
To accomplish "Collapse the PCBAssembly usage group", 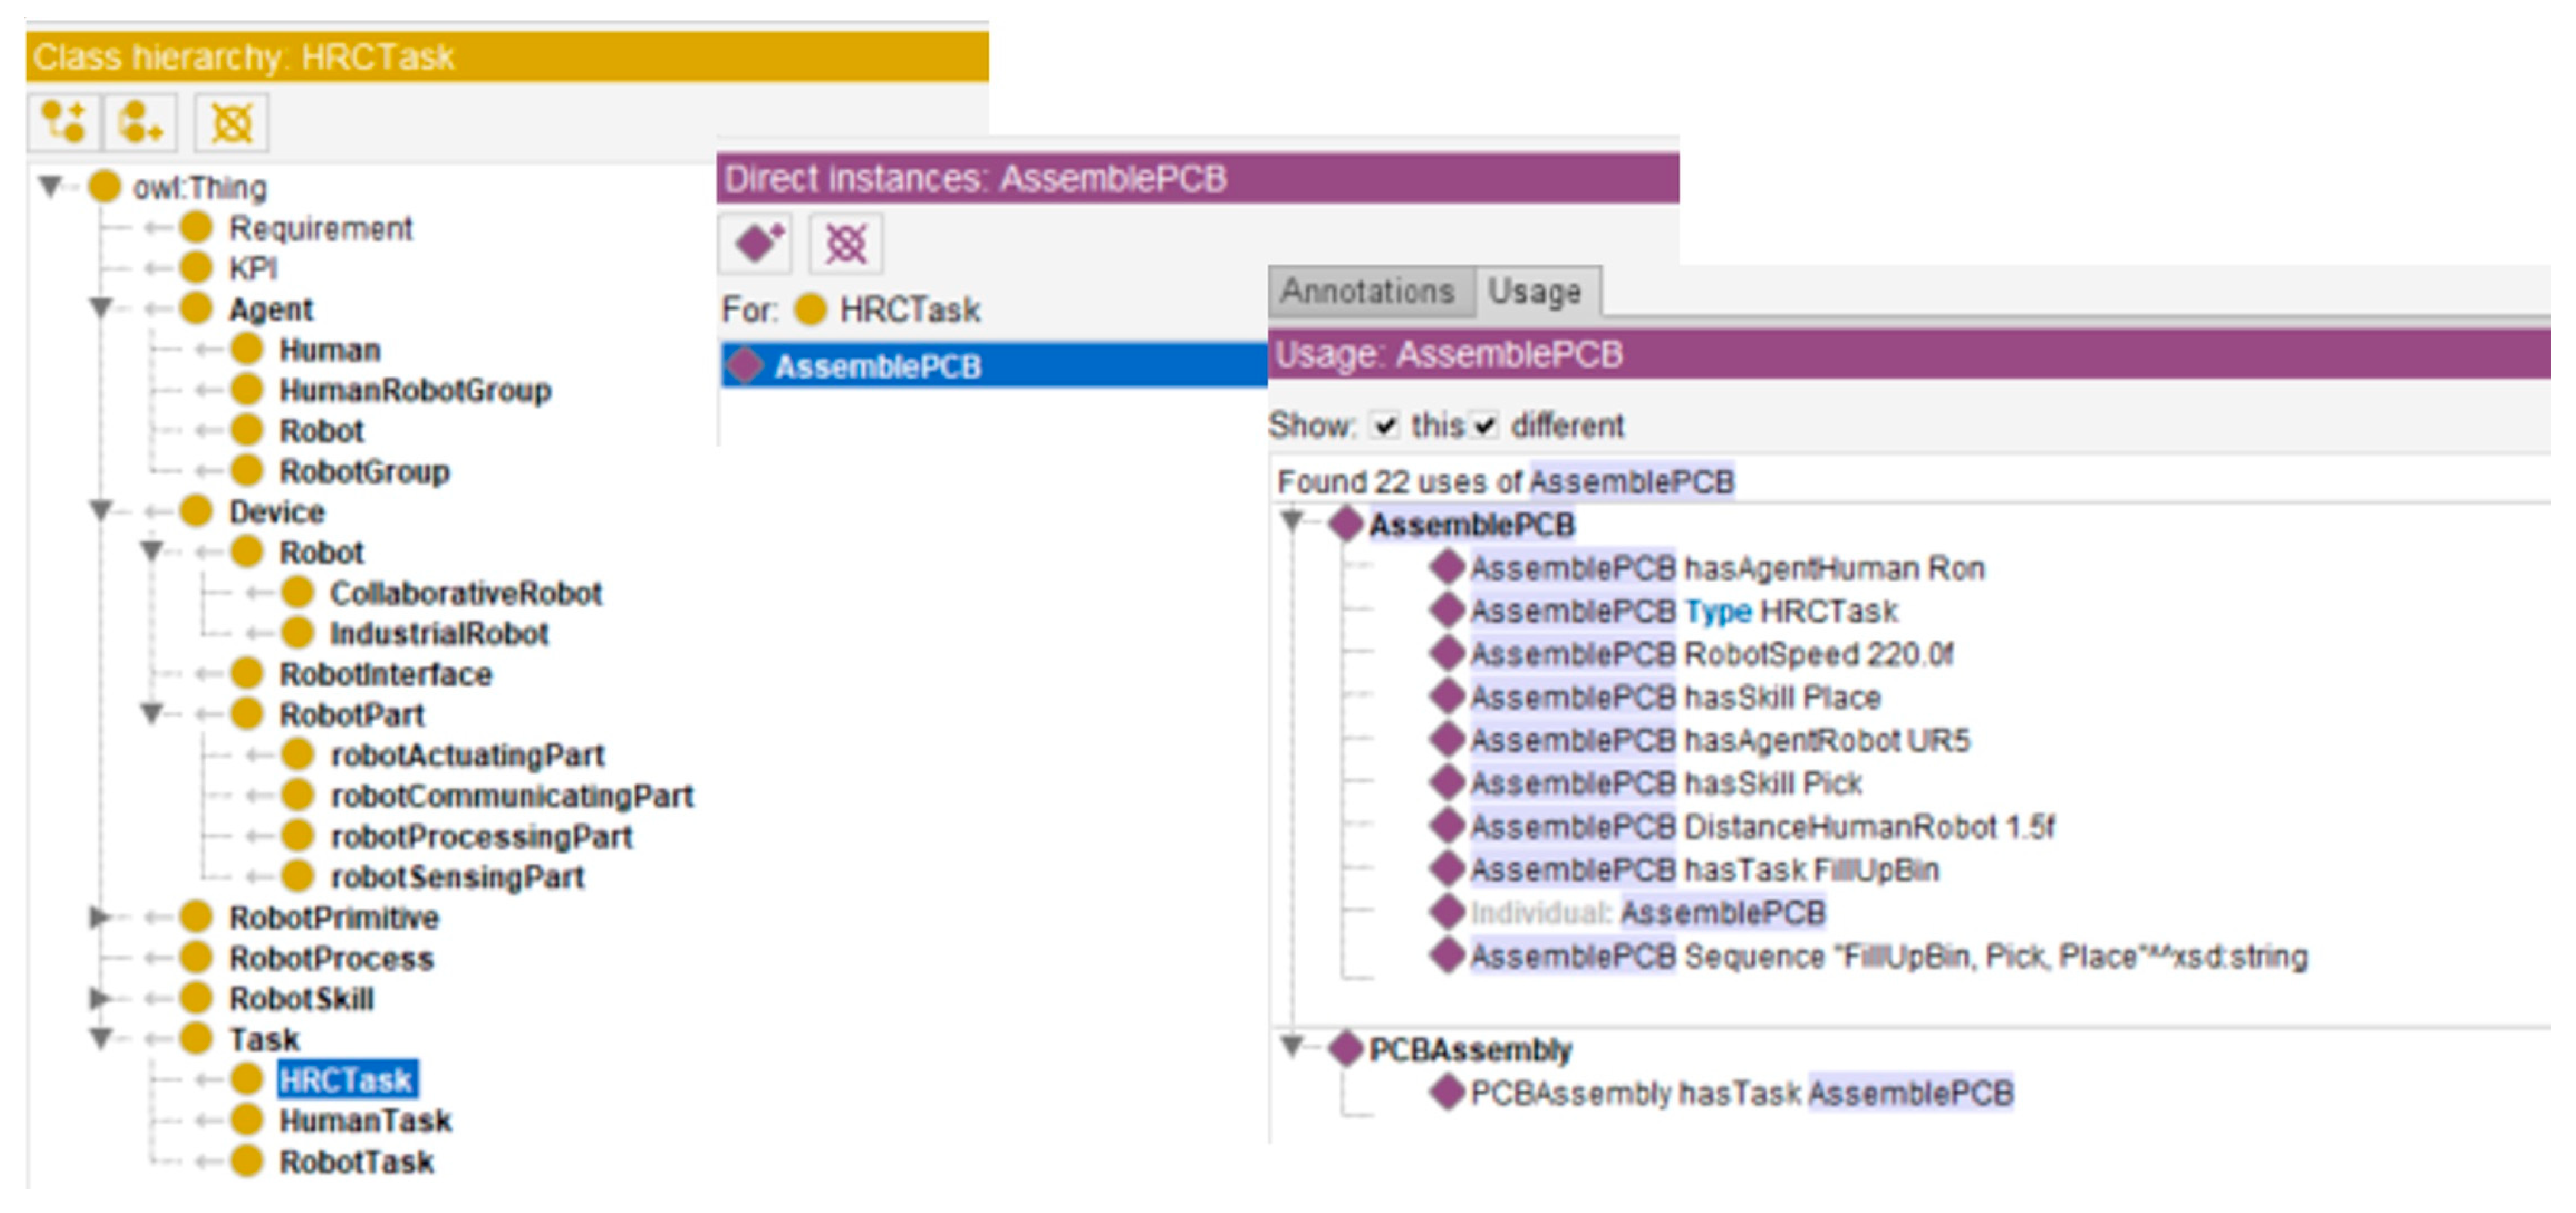I will pos(1292,1047).
